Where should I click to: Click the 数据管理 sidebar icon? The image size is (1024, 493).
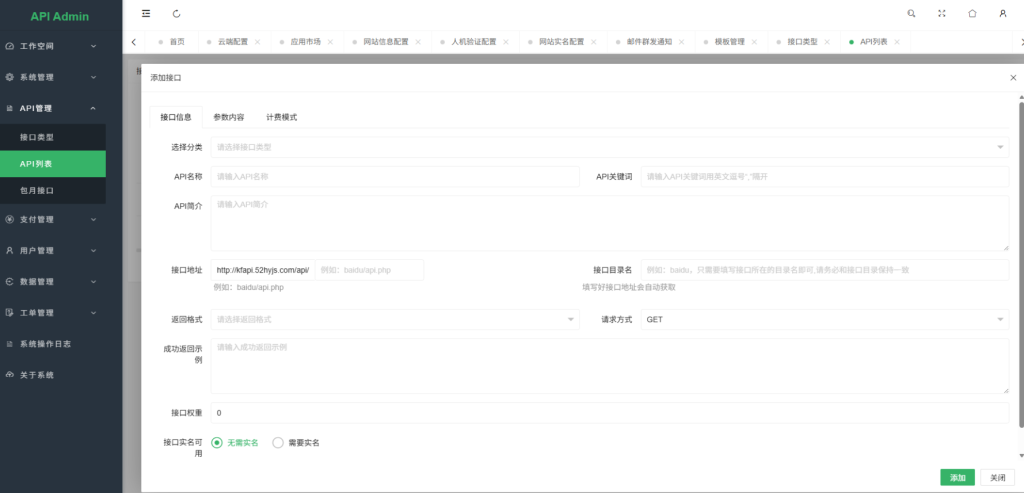click(x=10, y=281)
